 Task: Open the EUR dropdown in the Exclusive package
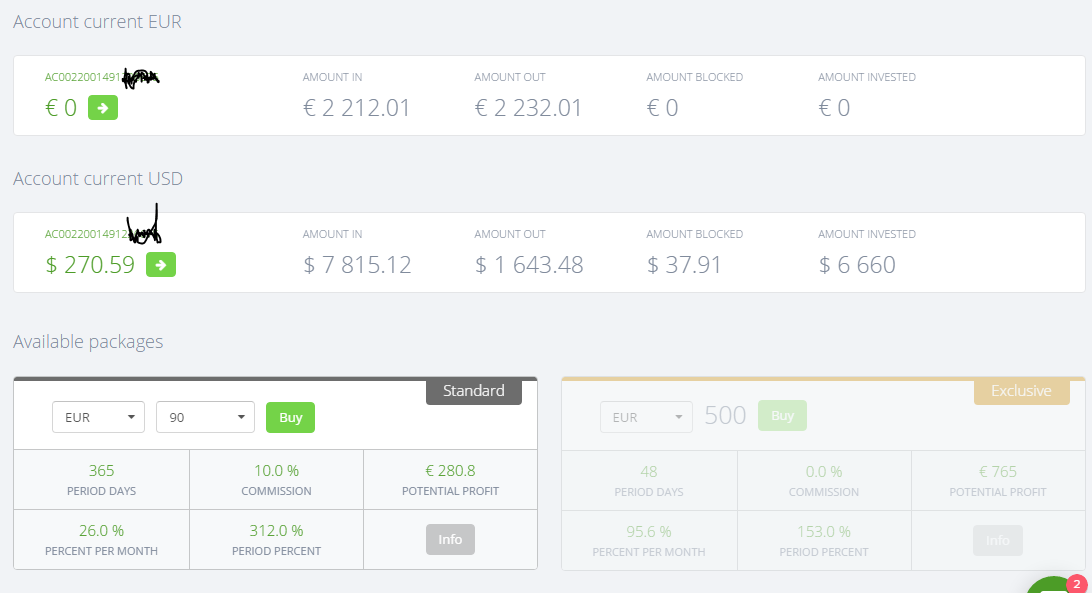click(x=646, y=417)
